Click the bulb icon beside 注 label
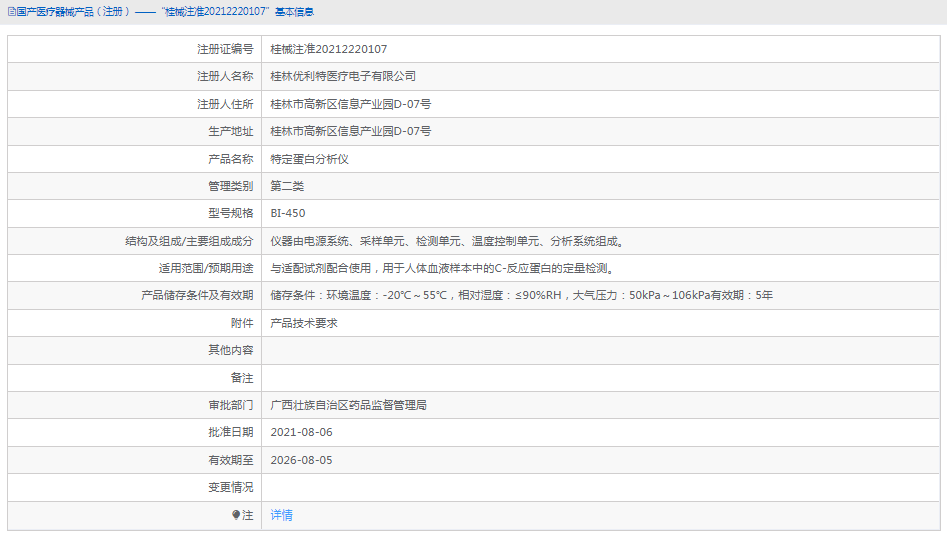Viewport: 947px width, 537px height. [x=236, y=515]
